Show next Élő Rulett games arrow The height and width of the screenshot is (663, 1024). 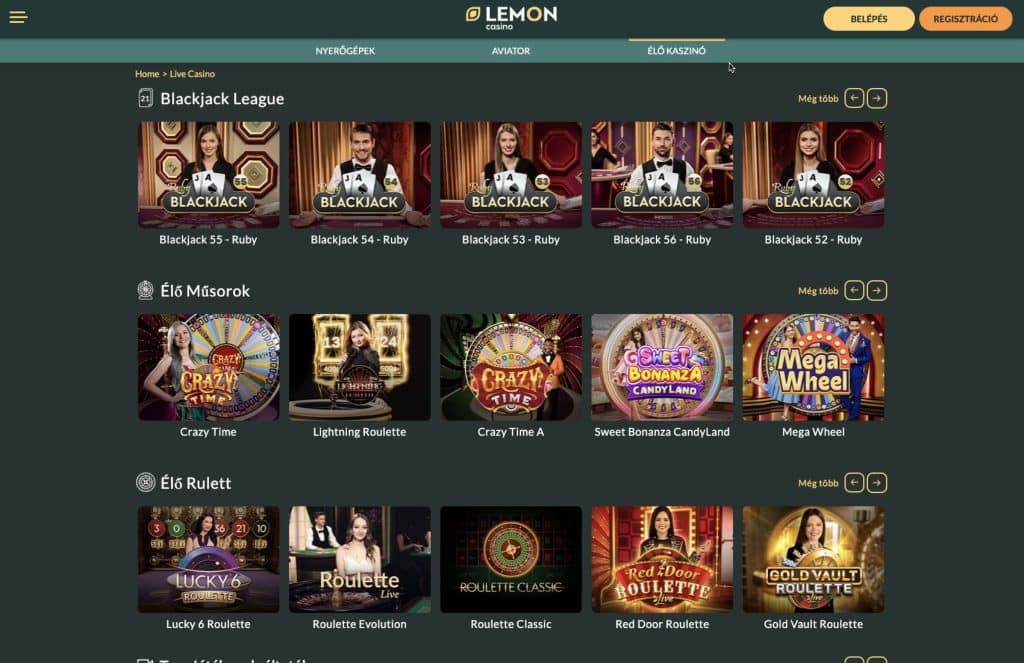(x=877, y=482)
